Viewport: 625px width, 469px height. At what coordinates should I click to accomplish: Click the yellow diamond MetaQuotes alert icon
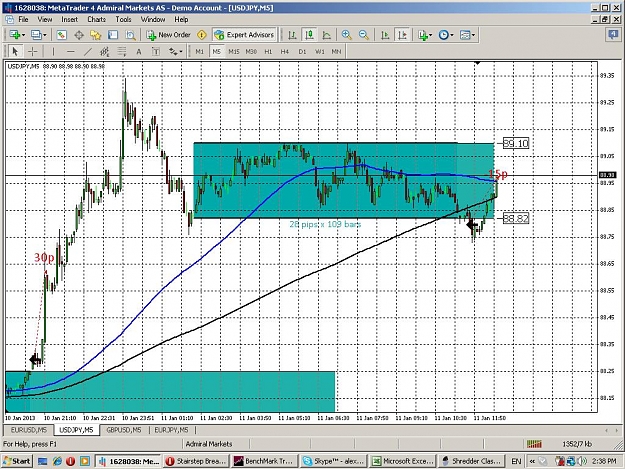(x=202, y=35)
